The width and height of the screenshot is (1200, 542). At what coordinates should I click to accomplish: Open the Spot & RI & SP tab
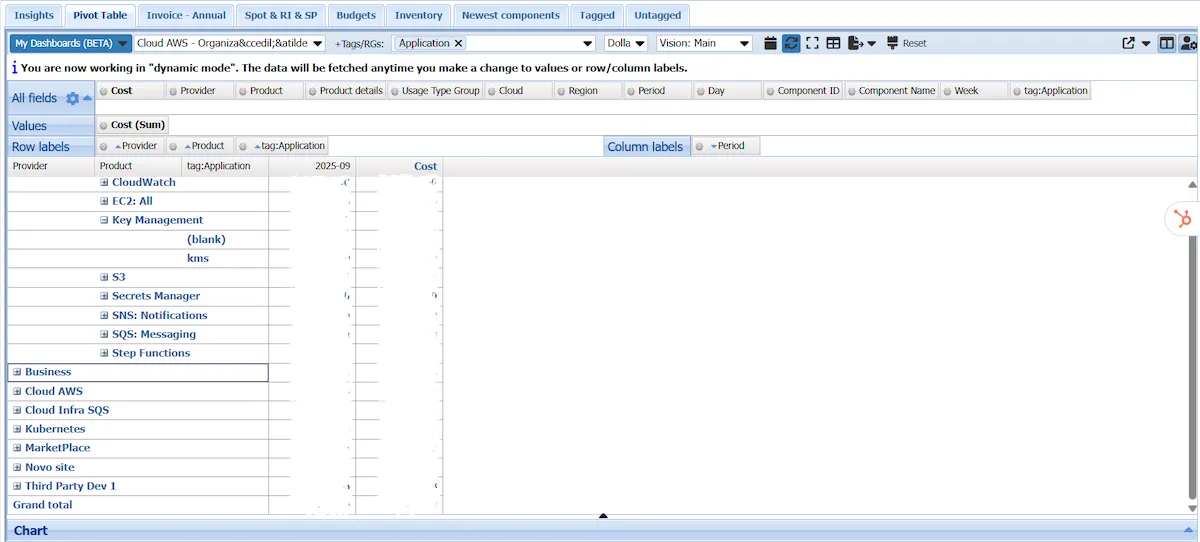(x=281, y=15)
